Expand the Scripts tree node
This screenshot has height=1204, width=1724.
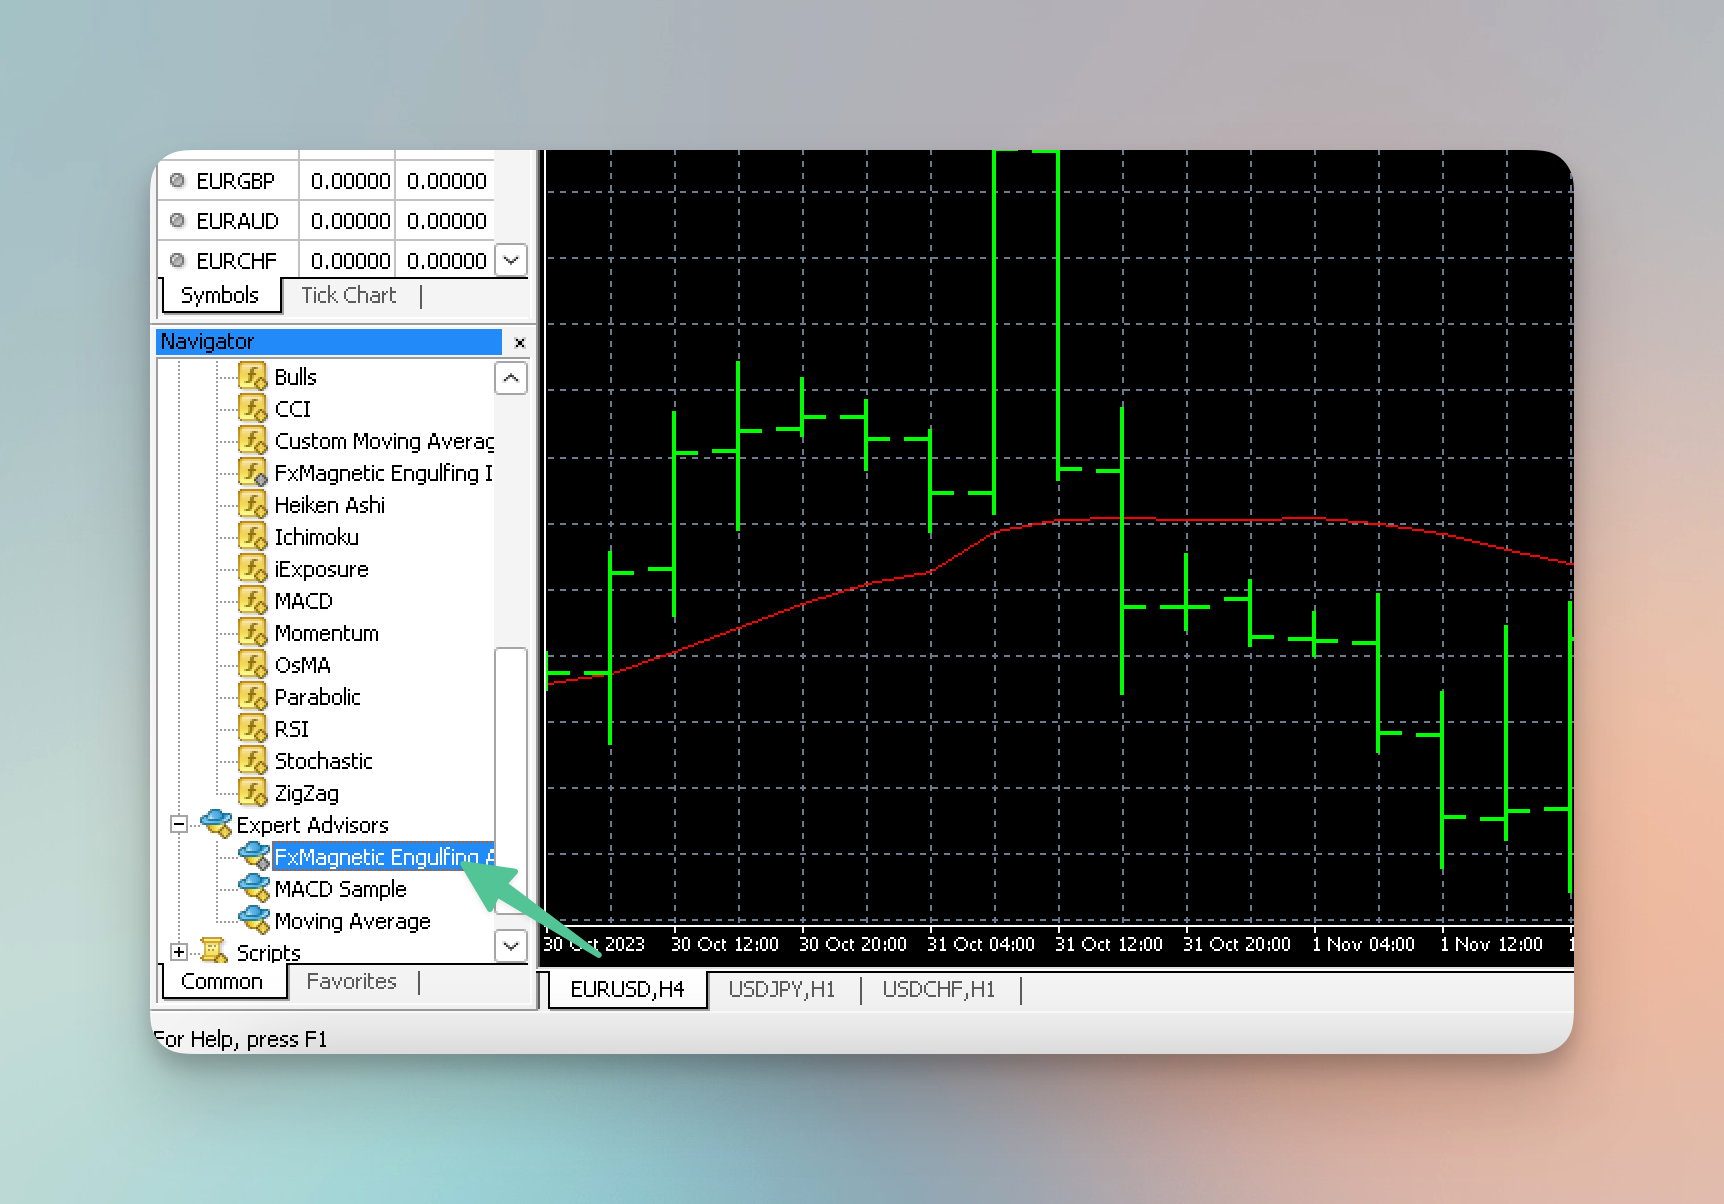[x=179, y=952]
